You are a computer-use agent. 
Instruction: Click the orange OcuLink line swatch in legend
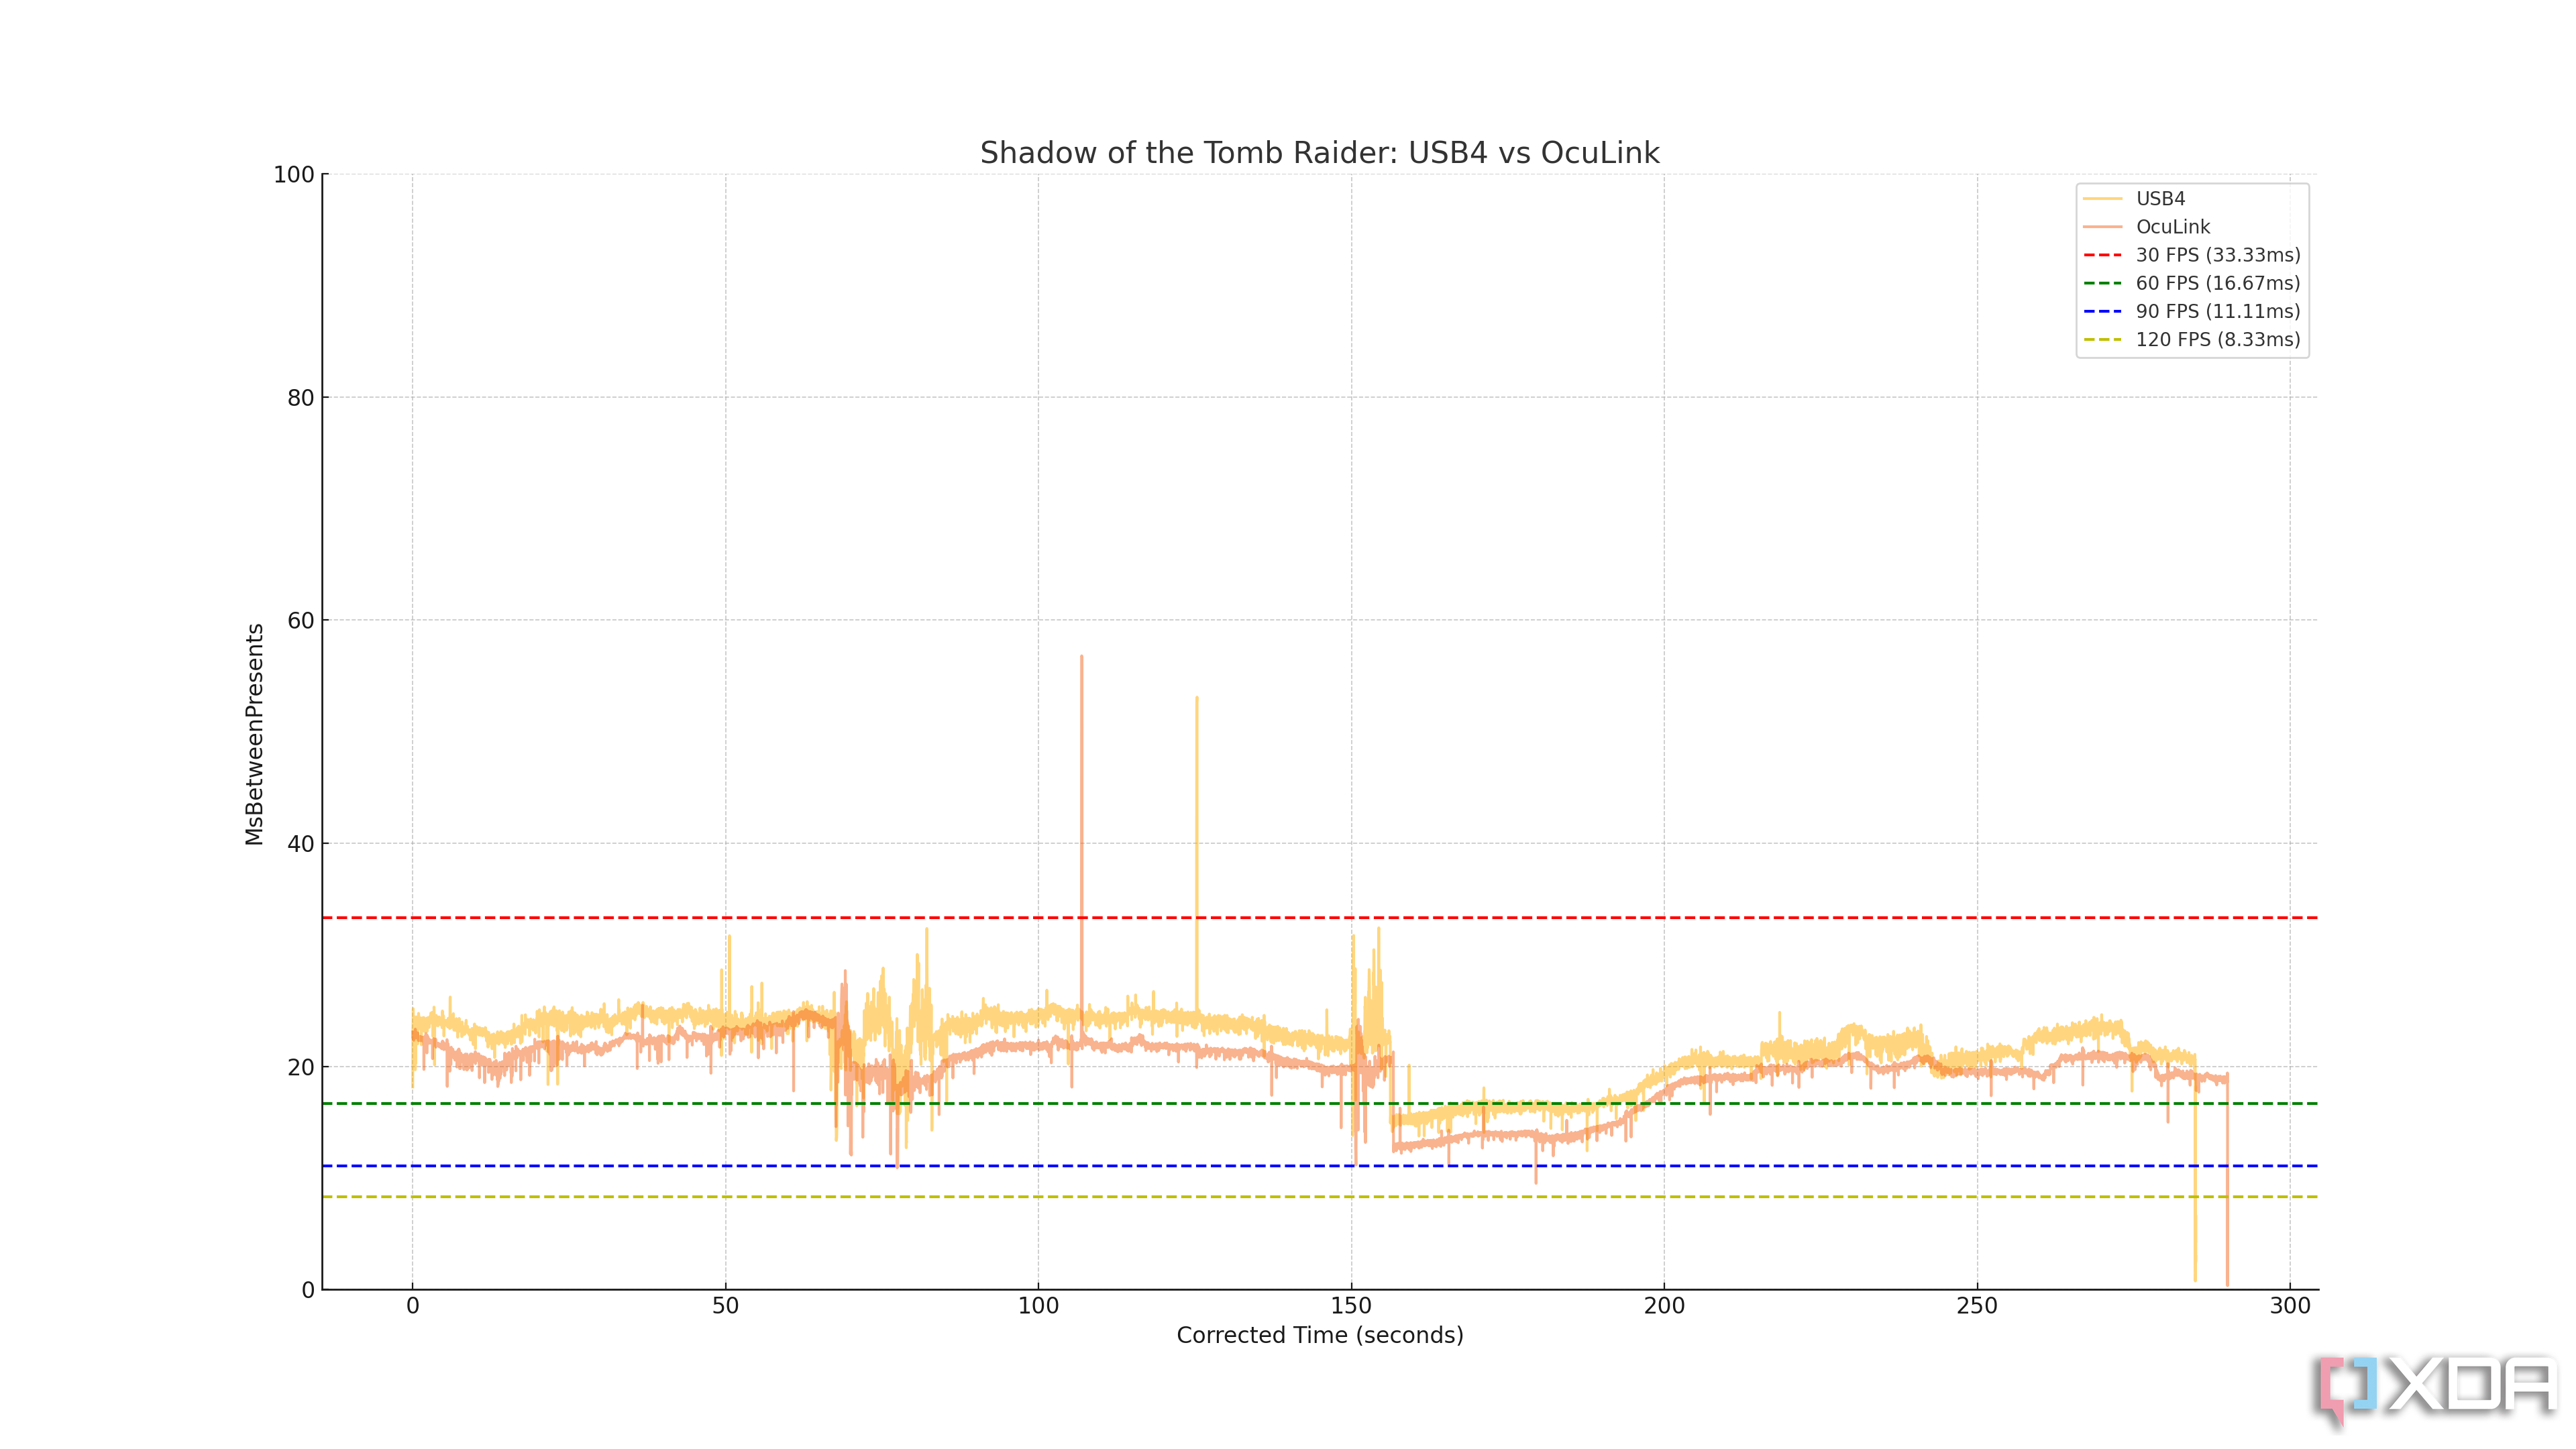pyautogui.click(x=2103, y=227)
